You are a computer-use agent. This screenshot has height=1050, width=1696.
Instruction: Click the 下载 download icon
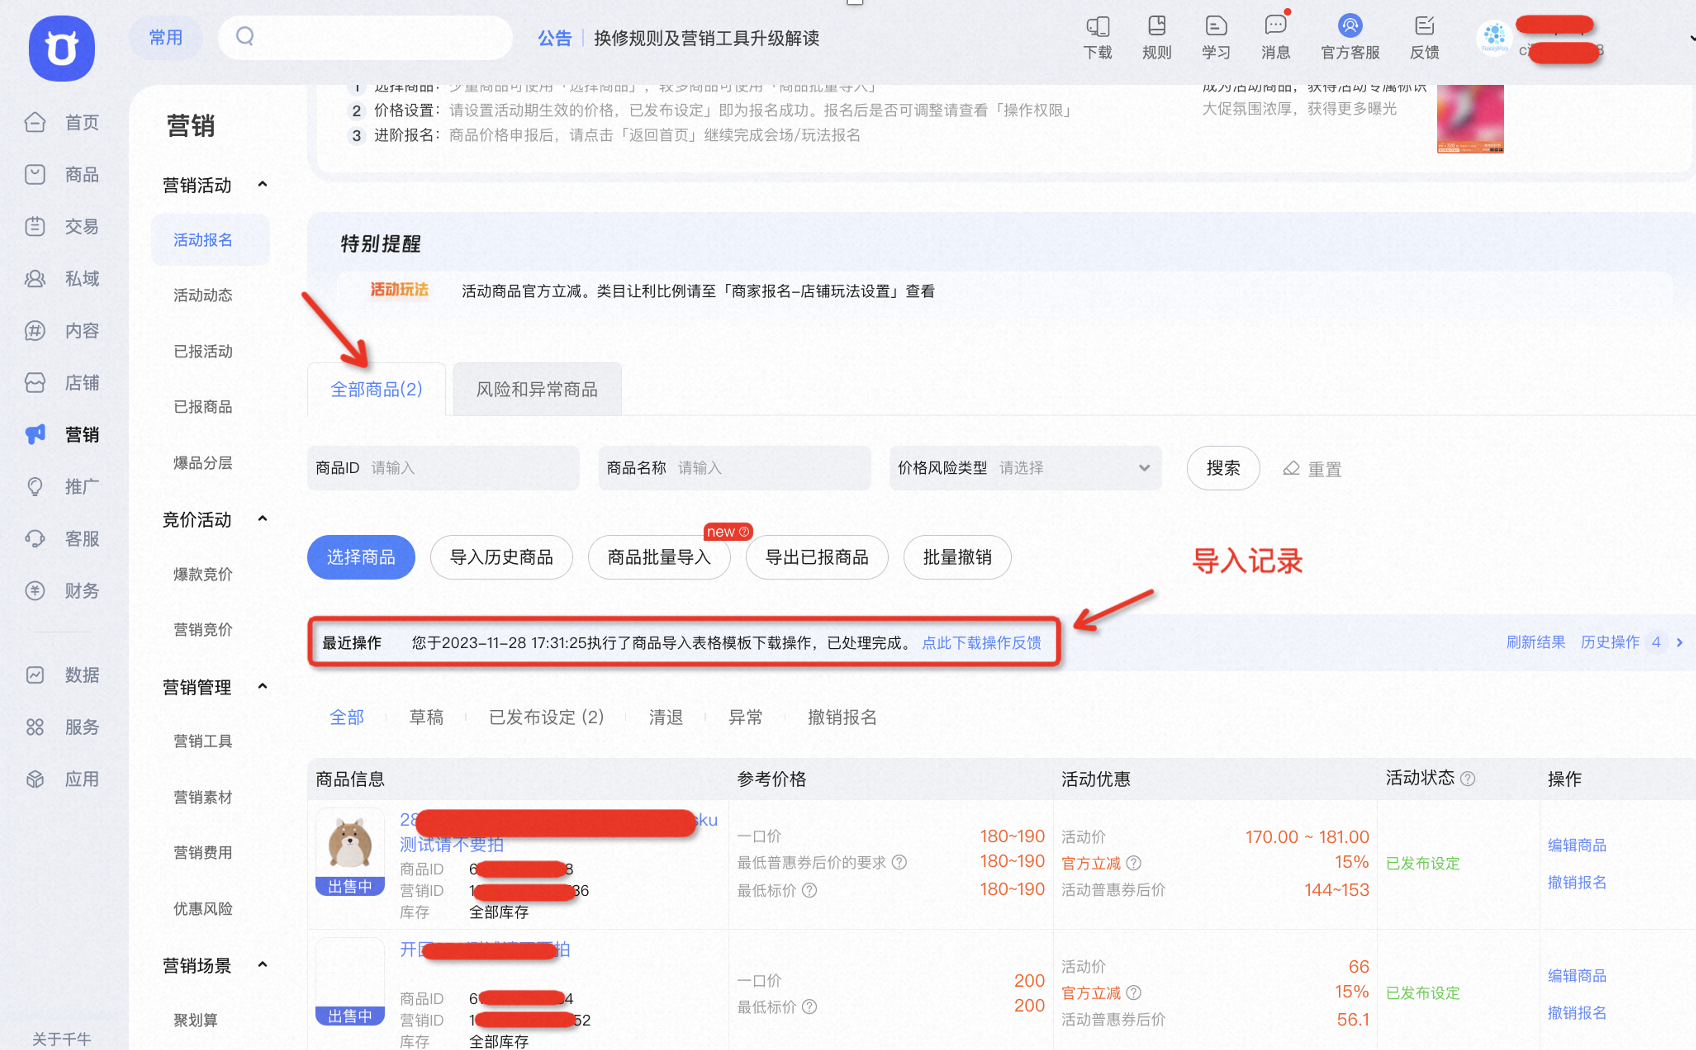[1098, 26]
